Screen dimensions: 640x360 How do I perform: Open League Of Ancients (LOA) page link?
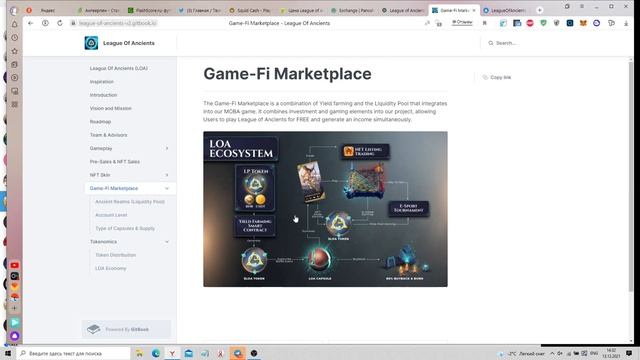coord(119,69)
